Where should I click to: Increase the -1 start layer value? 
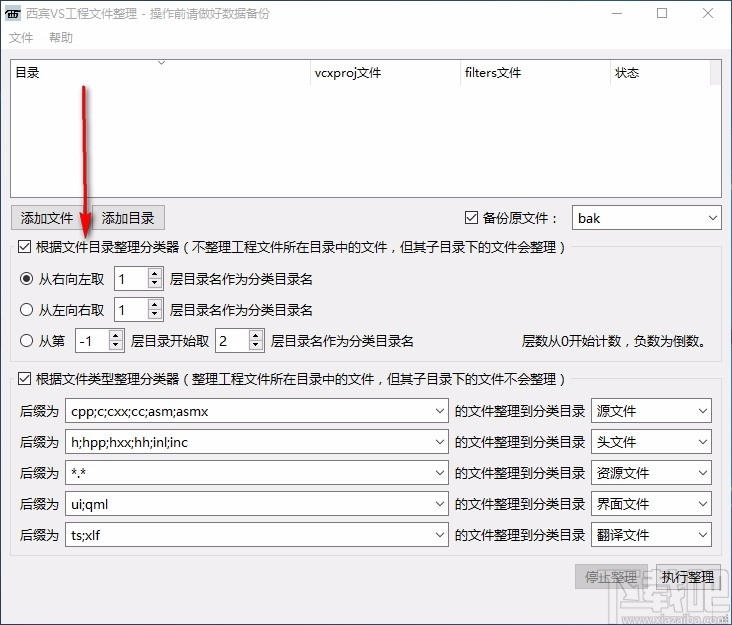pyautogui.click(x=116, y=335)
